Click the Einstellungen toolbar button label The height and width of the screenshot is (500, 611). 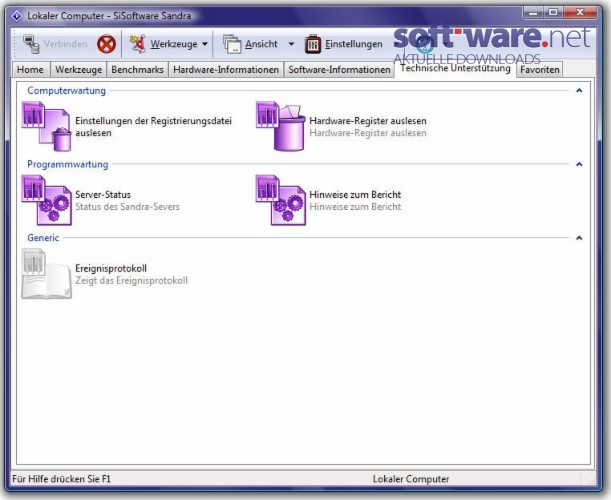tap(353, 44)
